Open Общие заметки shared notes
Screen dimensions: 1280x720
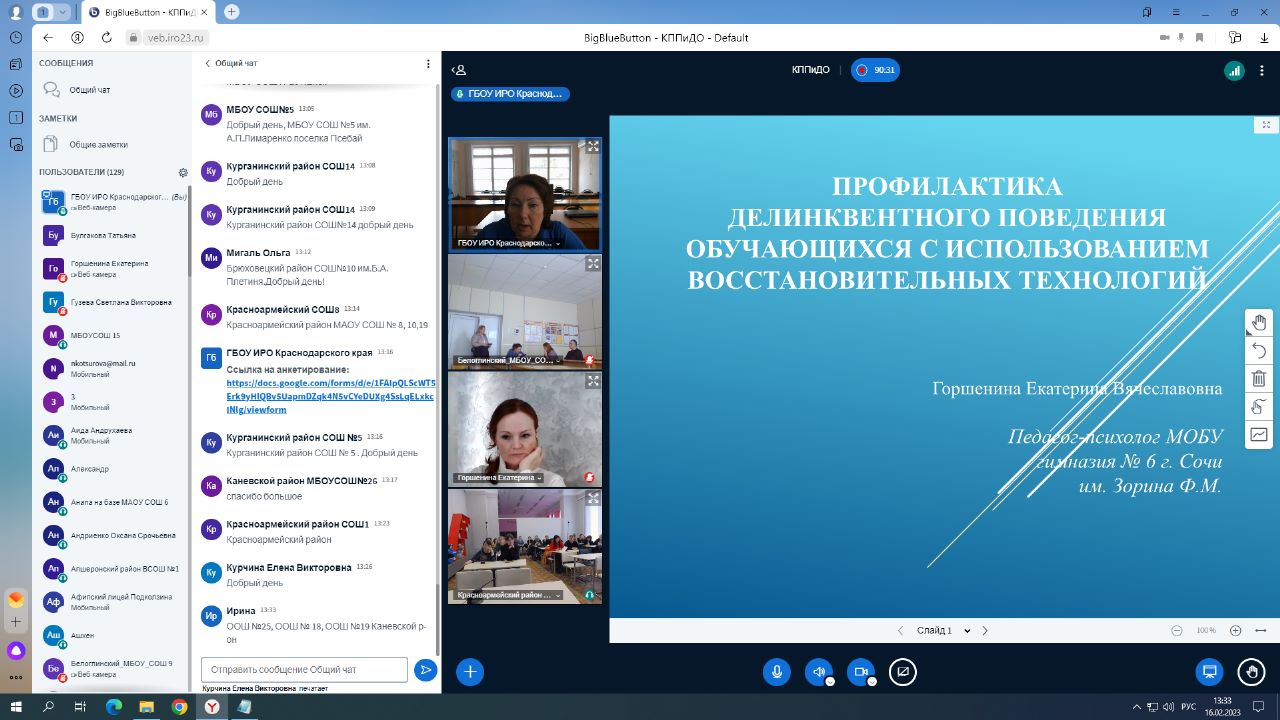click(x=98, y=144)
